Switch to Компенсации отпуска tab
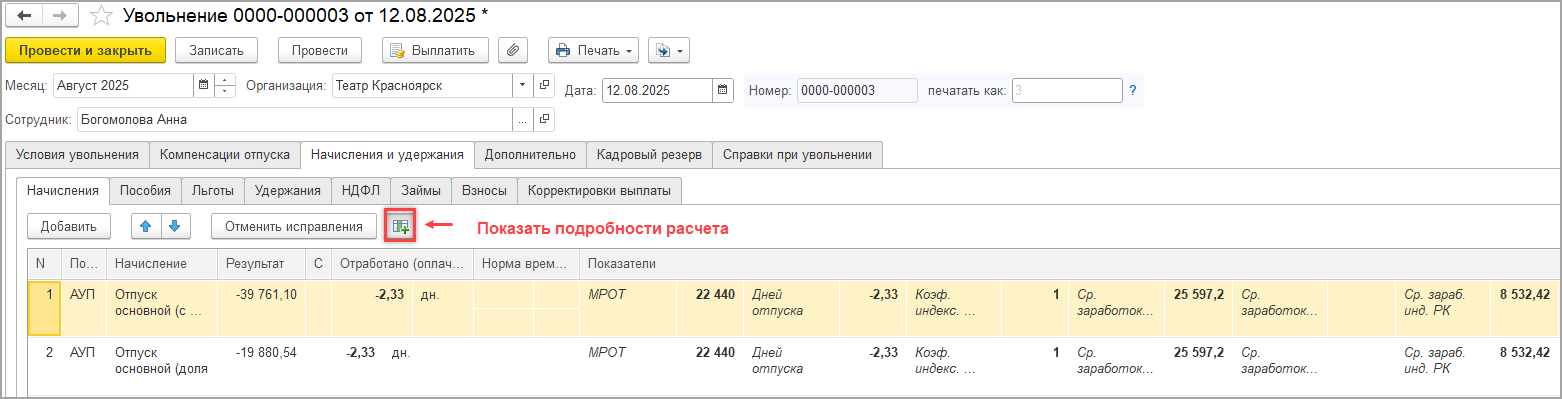1562x399 pixels. point(225,155)
